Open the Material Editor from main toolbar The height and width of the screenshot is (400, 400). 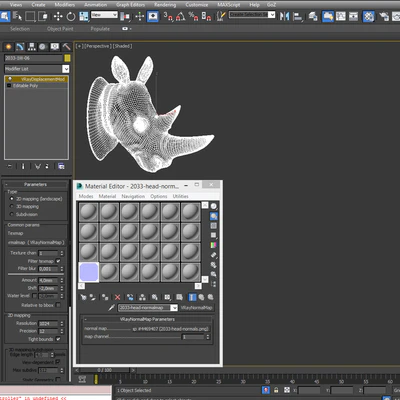[x=368, y=16]
